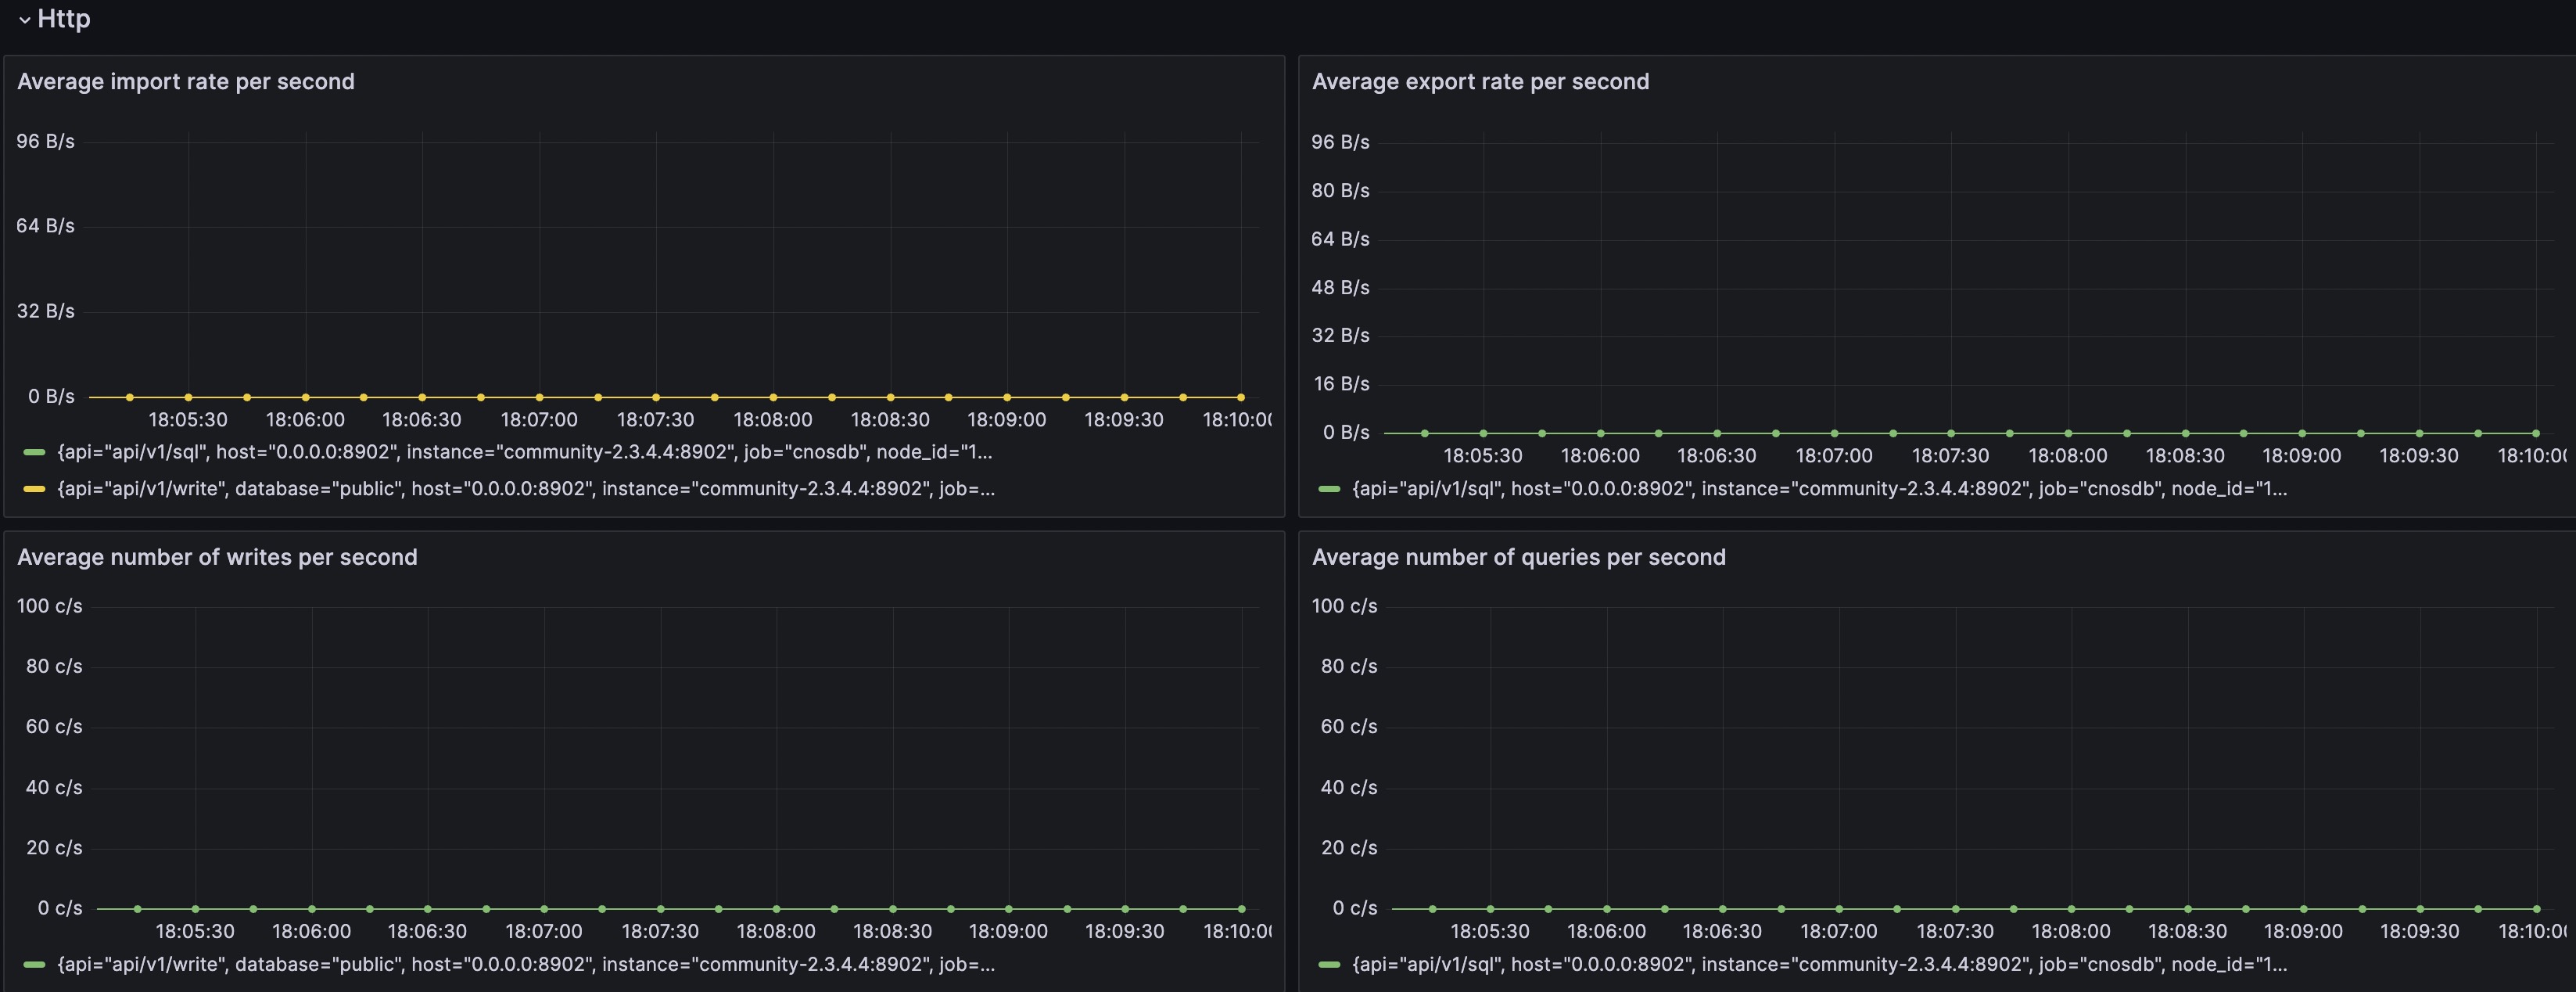Click green legend swatch in writes panel
This screenshot has width=2576, height=992.
(x=34, y=965)
